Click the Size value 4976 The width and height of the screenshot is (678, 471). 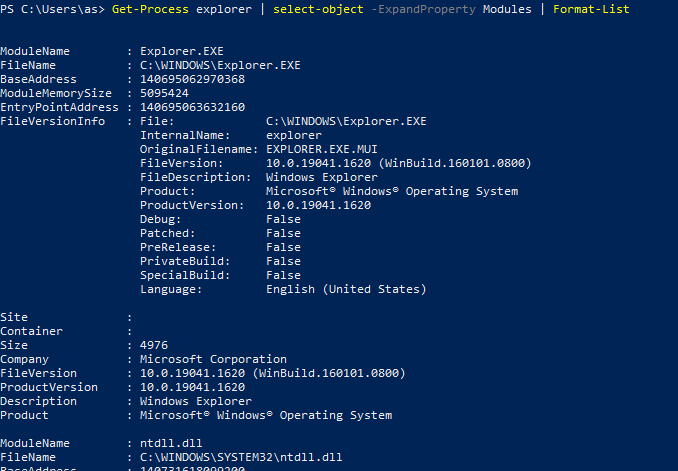point(154,345)
